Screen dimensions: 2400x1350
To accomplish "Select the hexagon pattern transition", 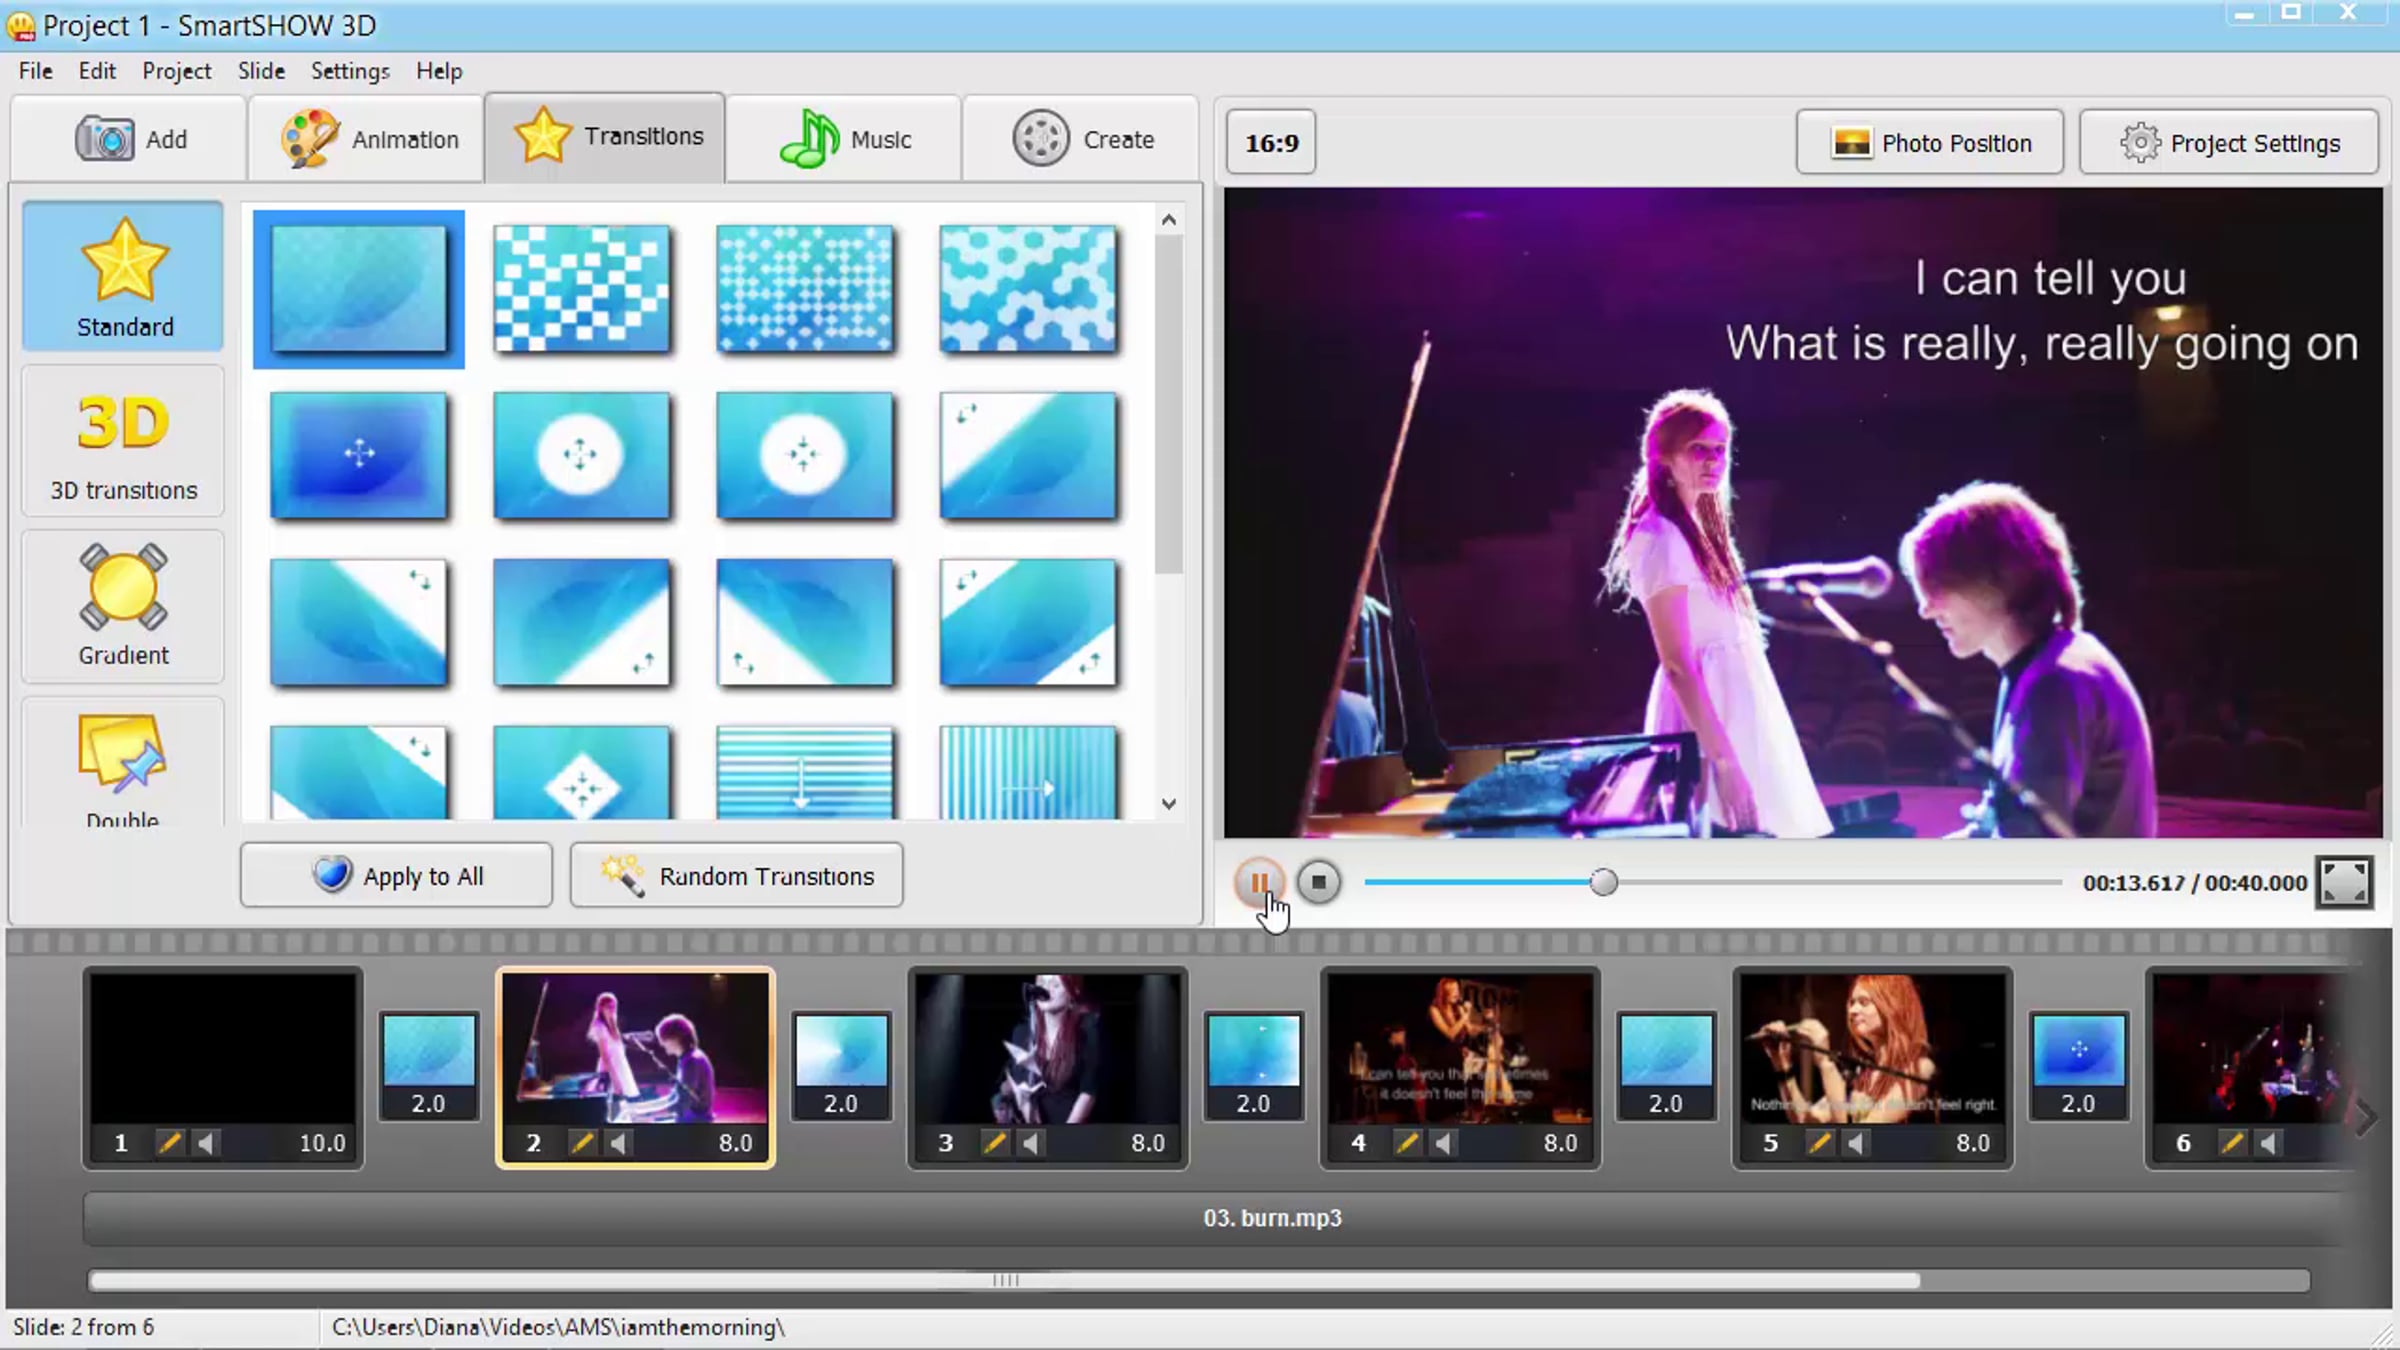I will point(1027,289).
